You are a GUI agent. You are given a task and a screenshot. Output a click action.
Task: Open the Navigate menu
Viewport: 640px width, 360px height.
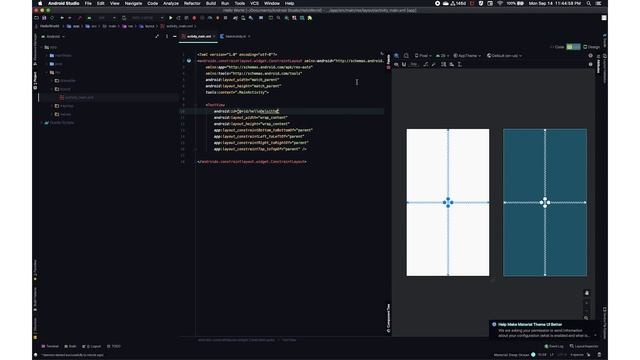point(133,3)
